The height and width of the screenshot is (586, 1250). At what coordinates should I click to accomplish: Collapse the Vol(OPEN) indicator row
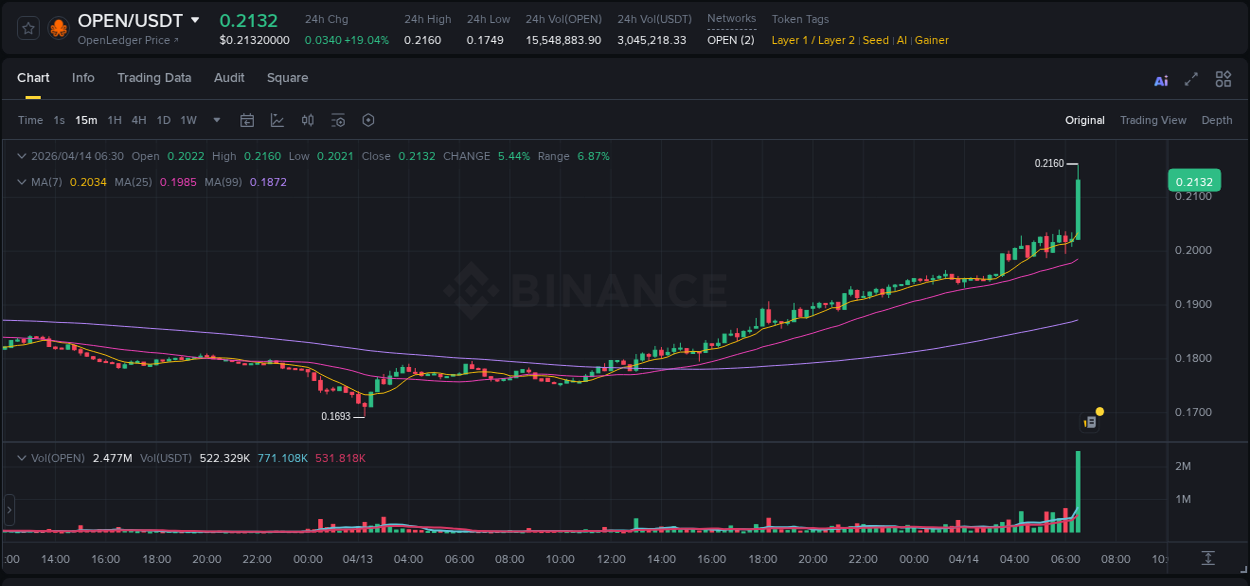click(x=22, y=457)
